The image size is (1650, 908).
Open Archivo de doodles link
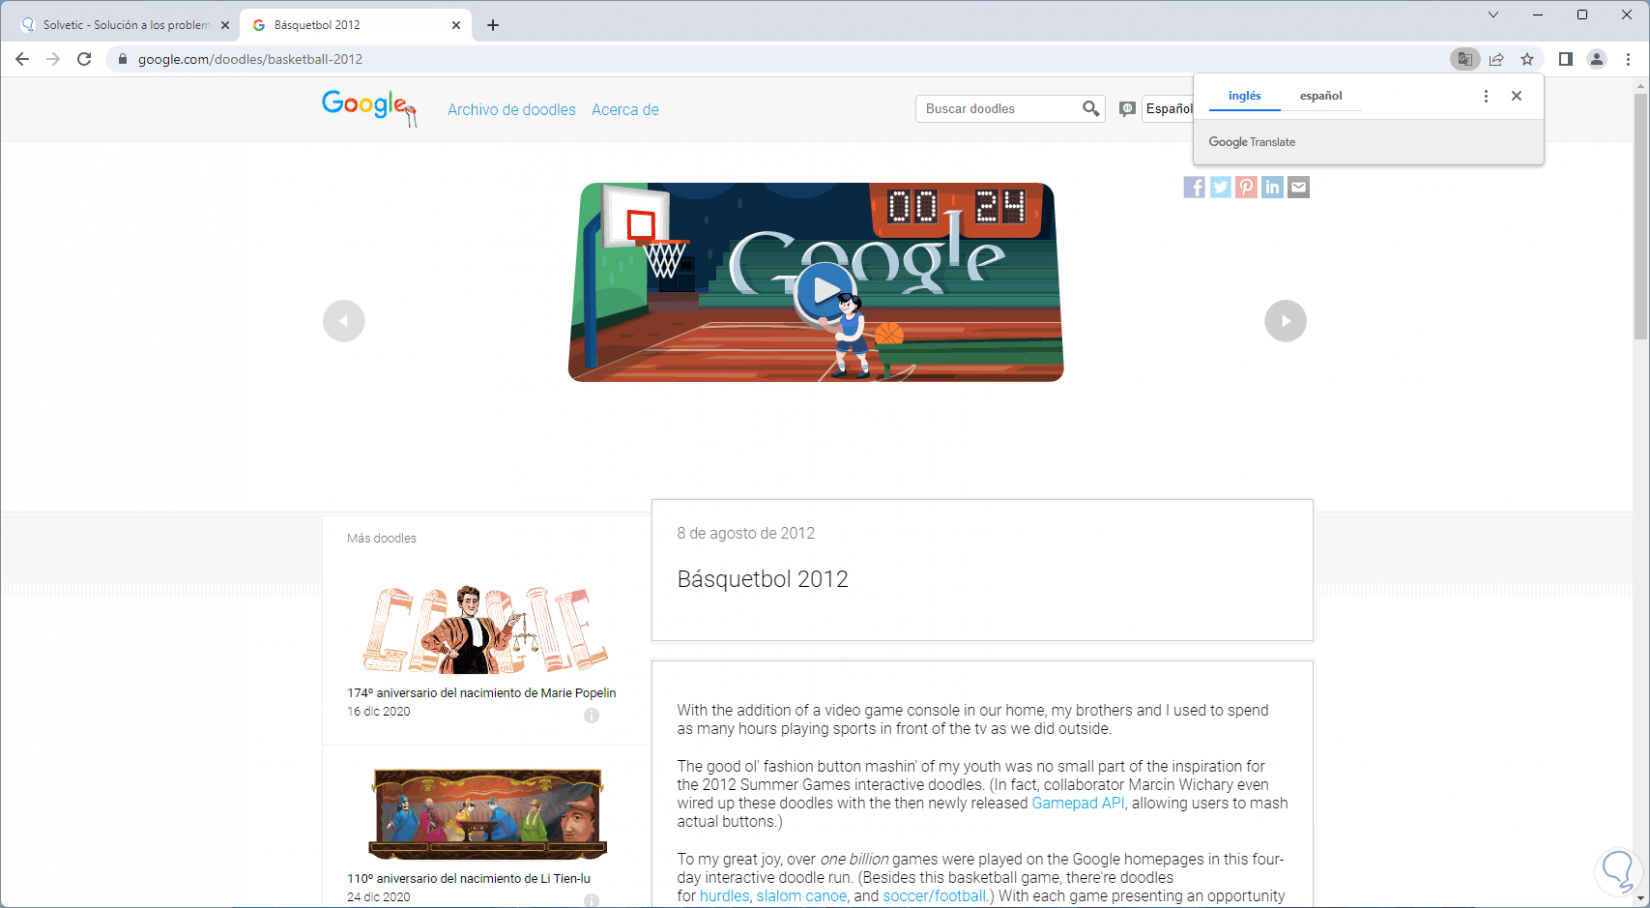click(511, 110)
